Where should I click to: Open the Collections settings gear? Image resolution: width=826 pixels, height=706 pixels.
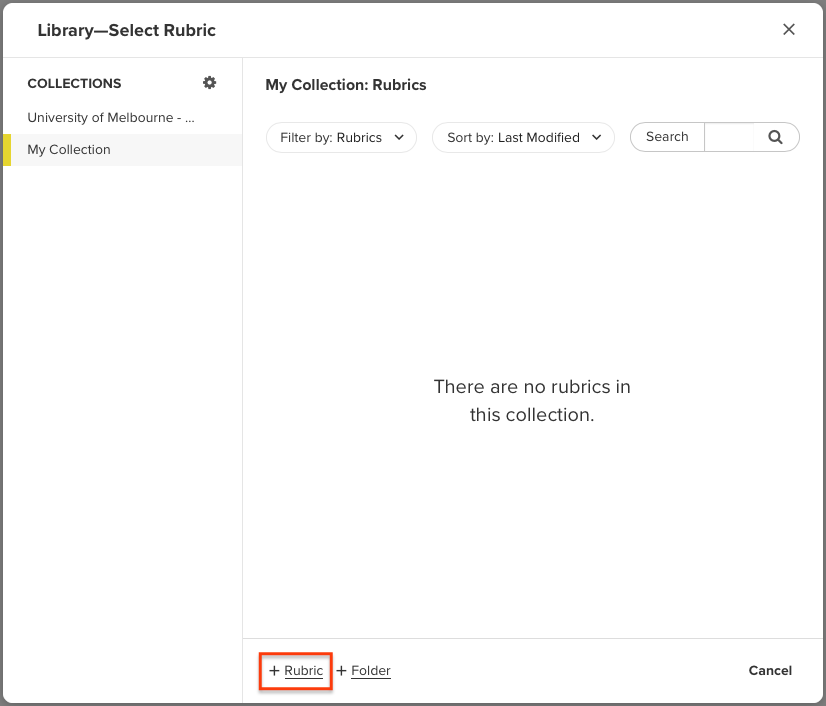(210, 83)
